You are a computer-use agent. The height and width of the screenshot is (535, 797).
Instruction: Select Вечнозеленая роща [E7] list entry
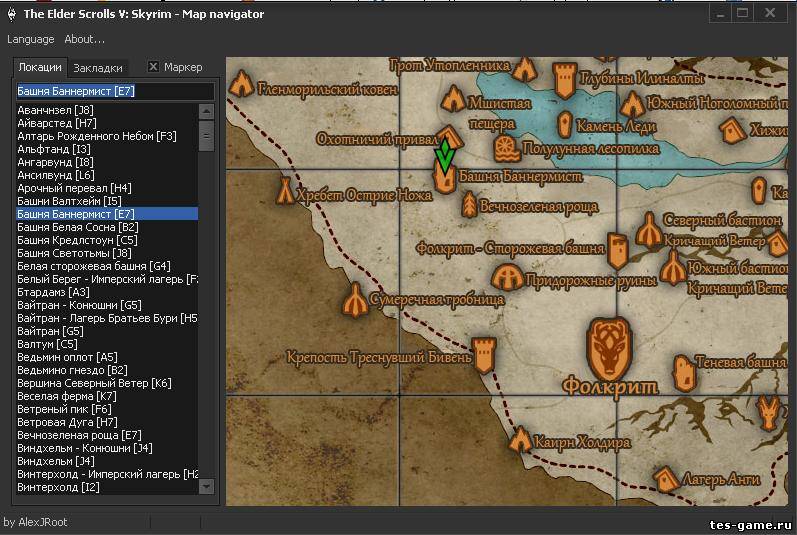click(x=107, y=435)
